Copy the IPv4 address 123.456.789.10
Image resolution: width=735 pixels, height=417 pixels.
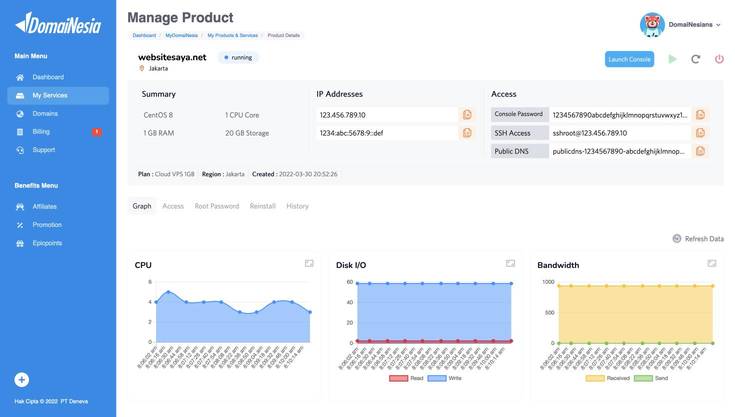467,115
